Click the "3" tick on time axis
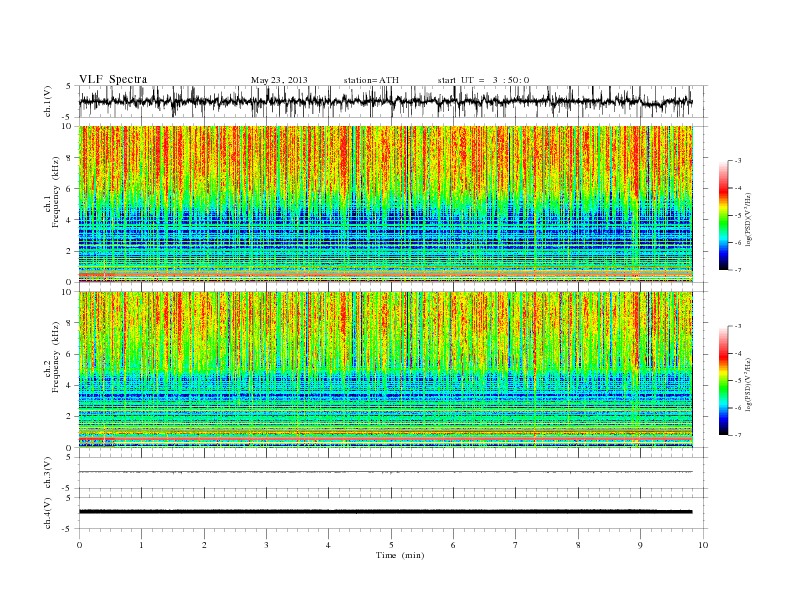 click(x=266, y=545)
